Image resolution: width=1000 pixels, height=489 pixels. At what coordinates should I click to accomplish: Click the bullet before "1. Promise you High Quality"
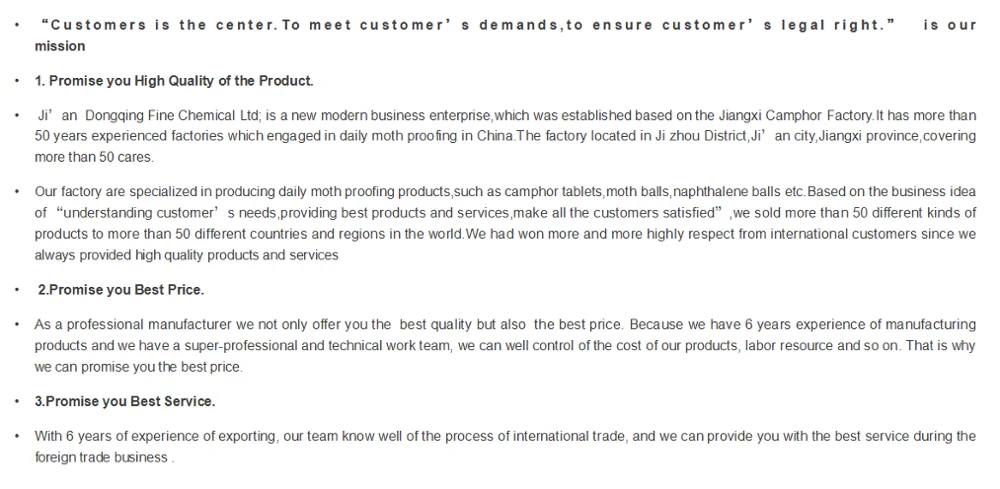coord(20,80)
